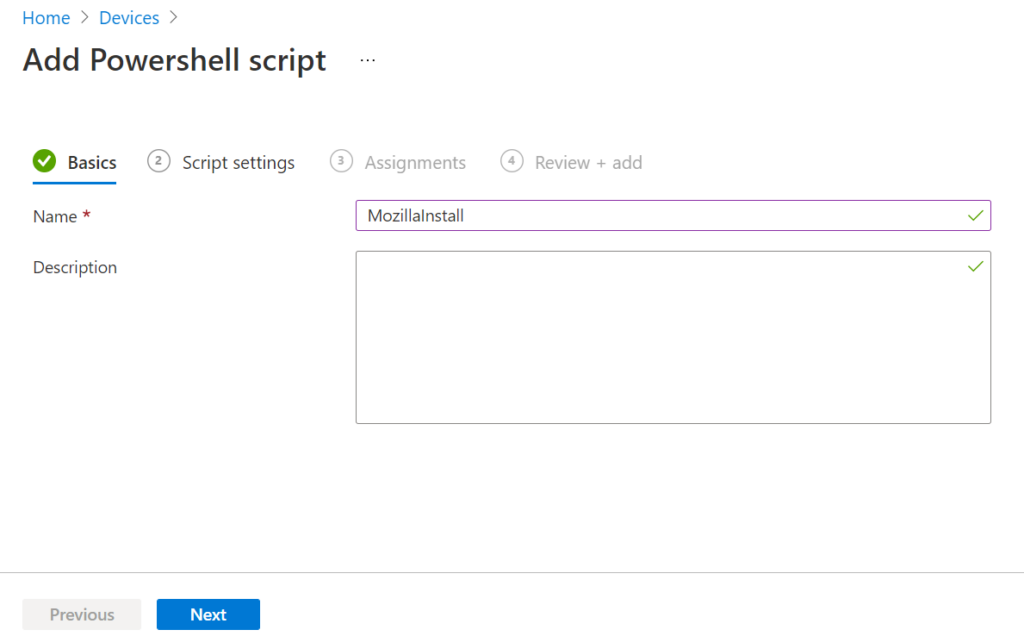Open the Devices breadcrumb link
Image resolution: width=1024 pixels, height=636 pixels.
tap(129, 17)
